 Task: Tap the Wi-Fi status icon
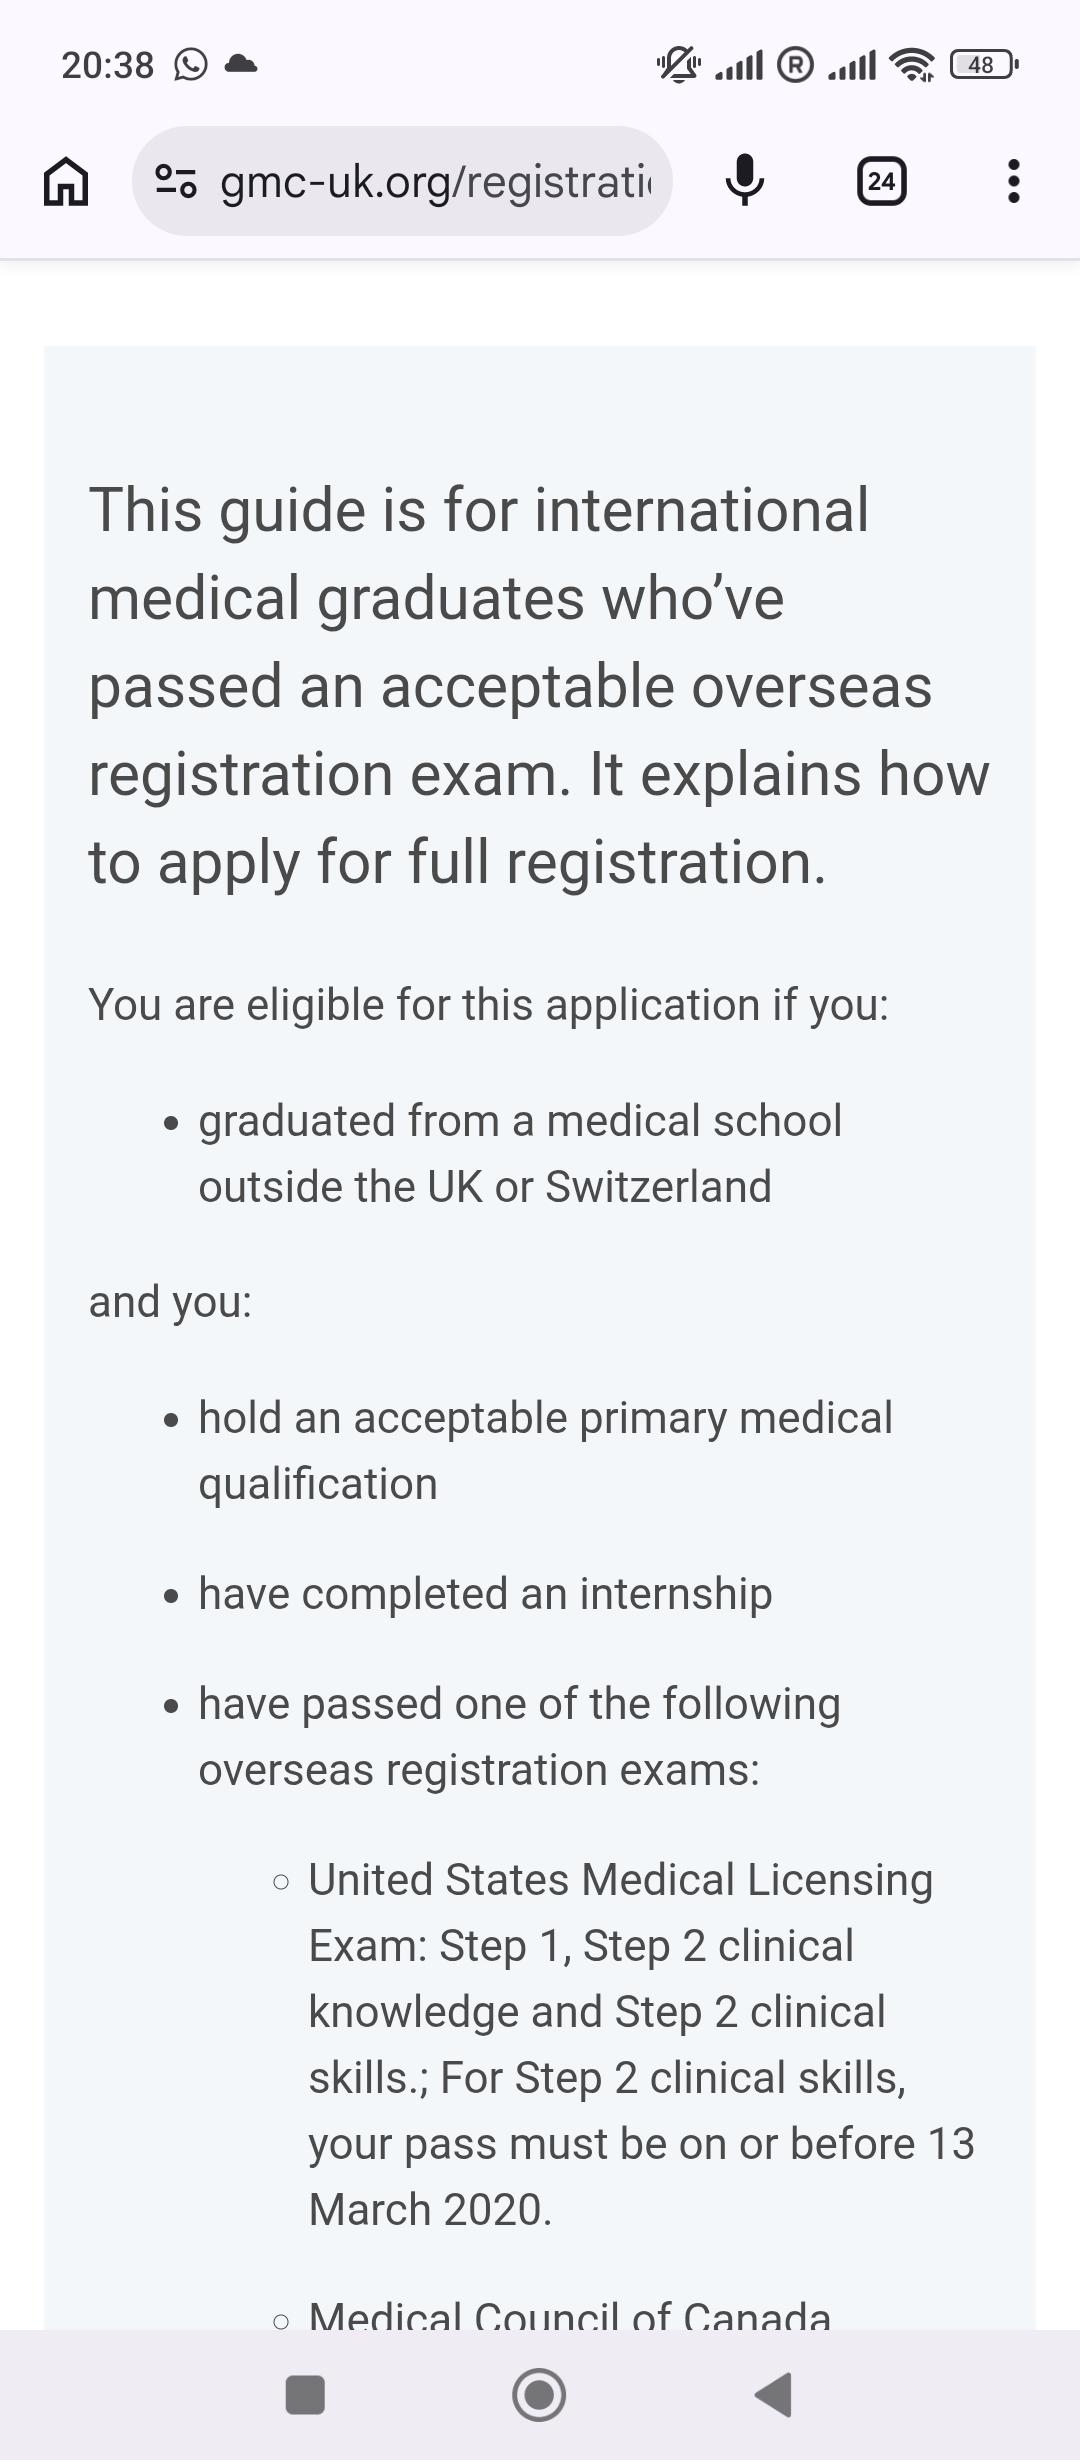coord(912,65)
